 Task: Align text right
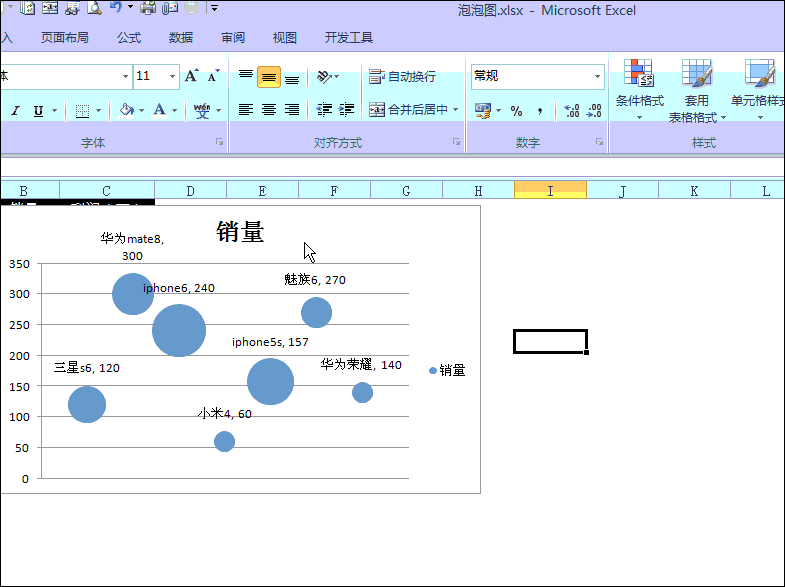[292, 110]
